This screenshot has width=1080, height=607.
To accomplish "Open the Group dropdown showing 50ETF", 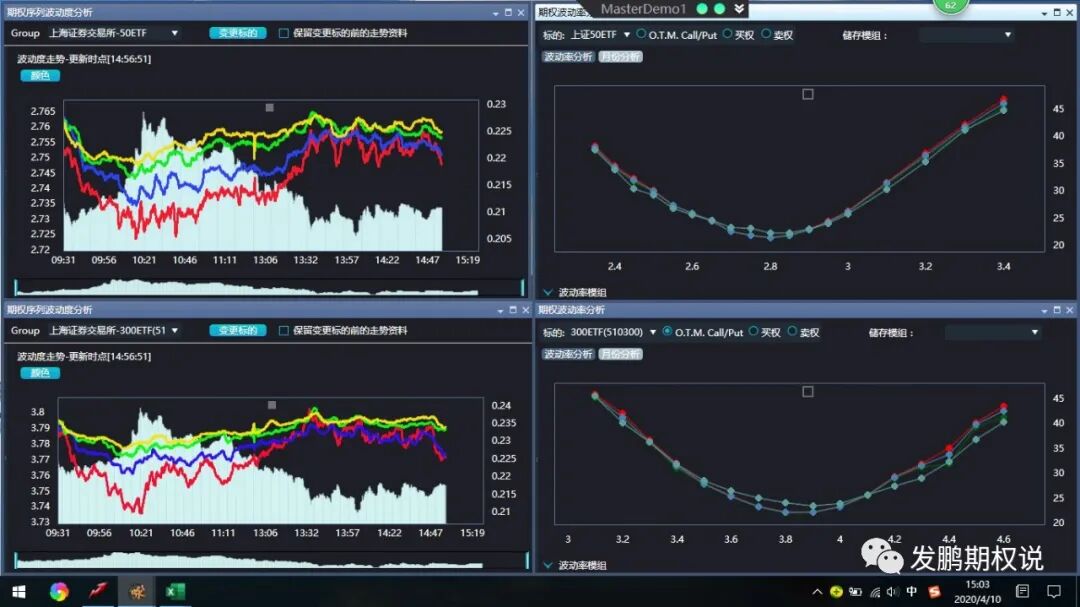I will pos(114,33).
